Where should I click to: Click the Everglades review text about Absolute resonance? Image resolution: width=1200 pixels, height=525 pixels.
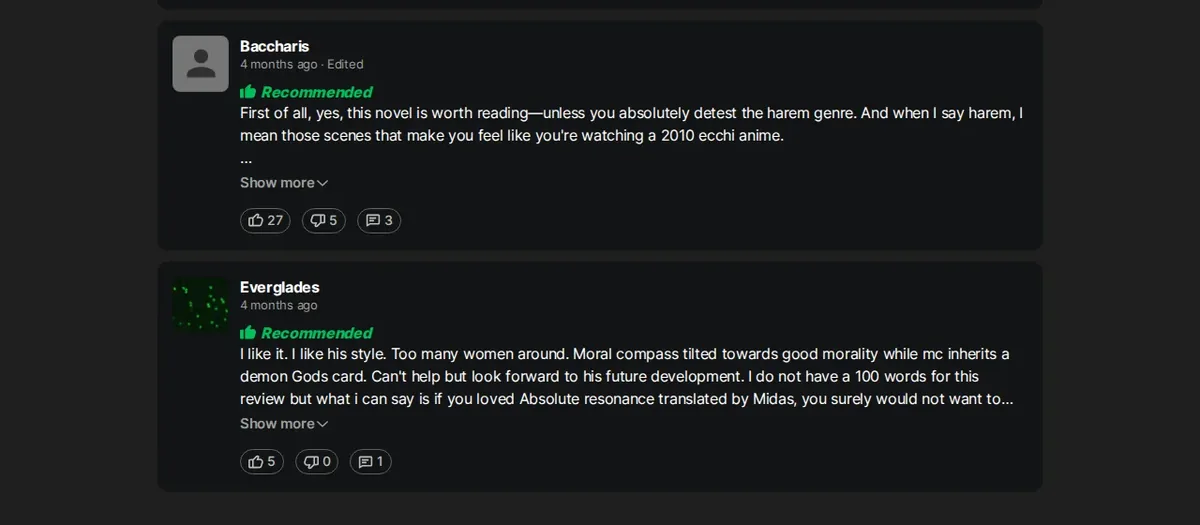tap(627, 377)
